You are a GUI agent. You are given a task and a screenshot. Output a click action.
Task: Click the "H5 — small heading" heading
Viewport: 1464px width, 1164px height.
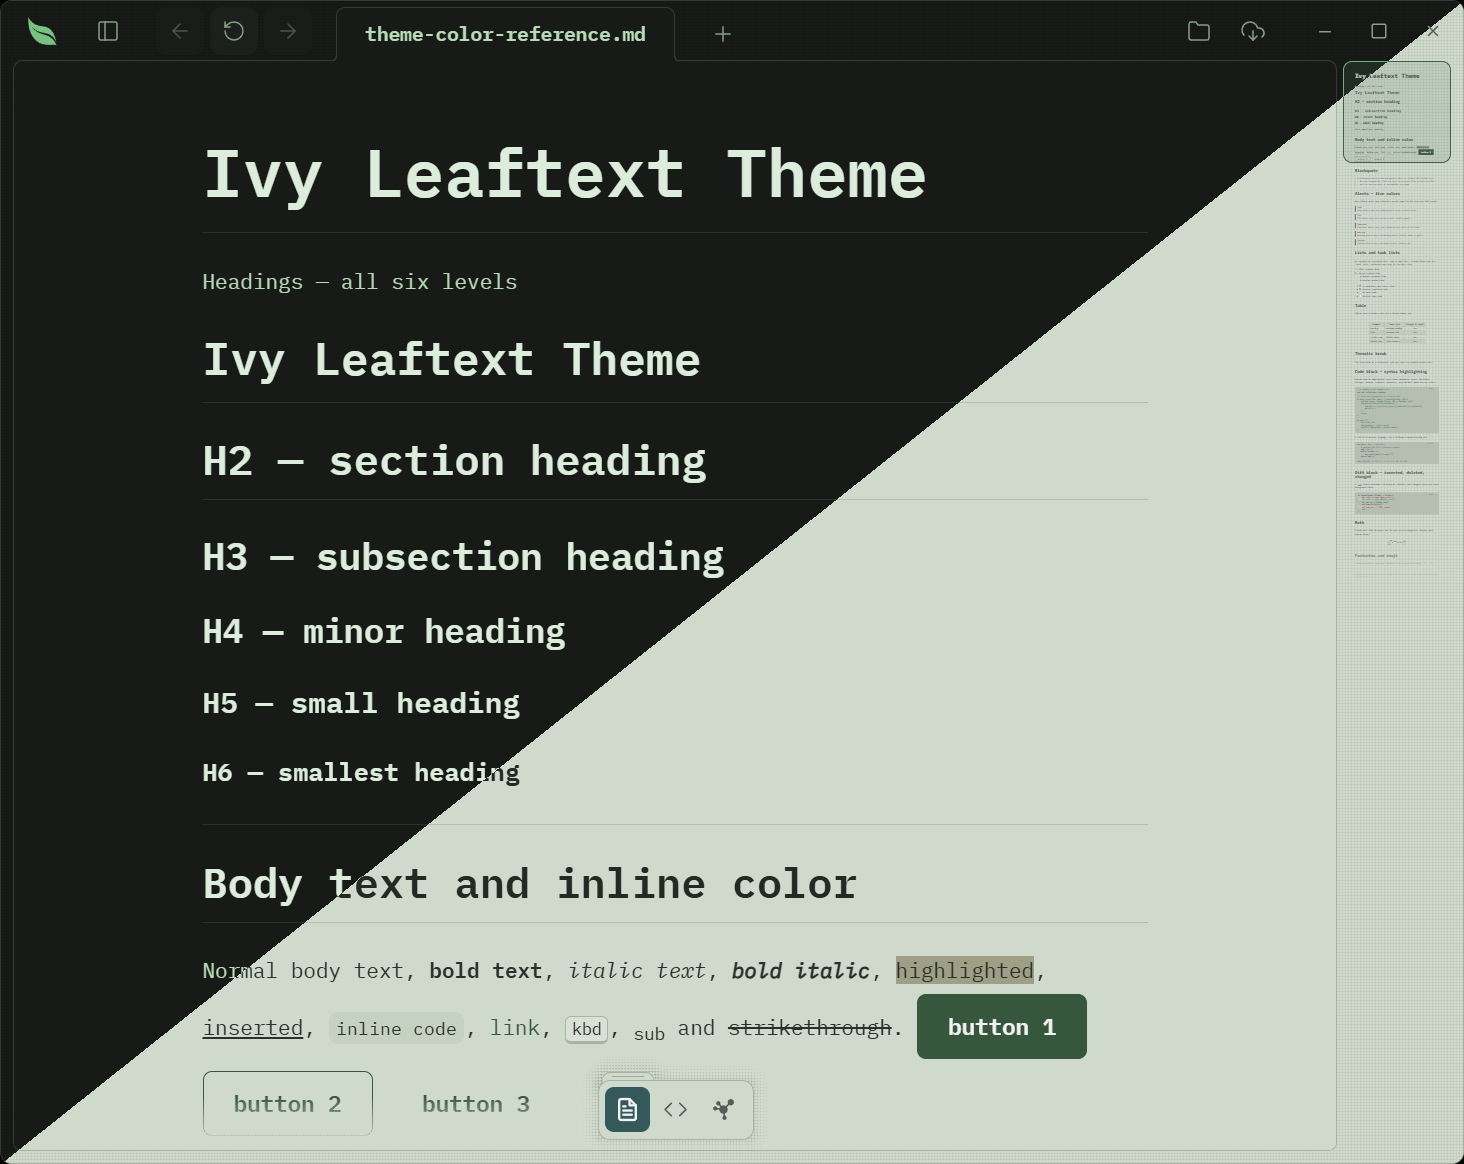[361, 703]
